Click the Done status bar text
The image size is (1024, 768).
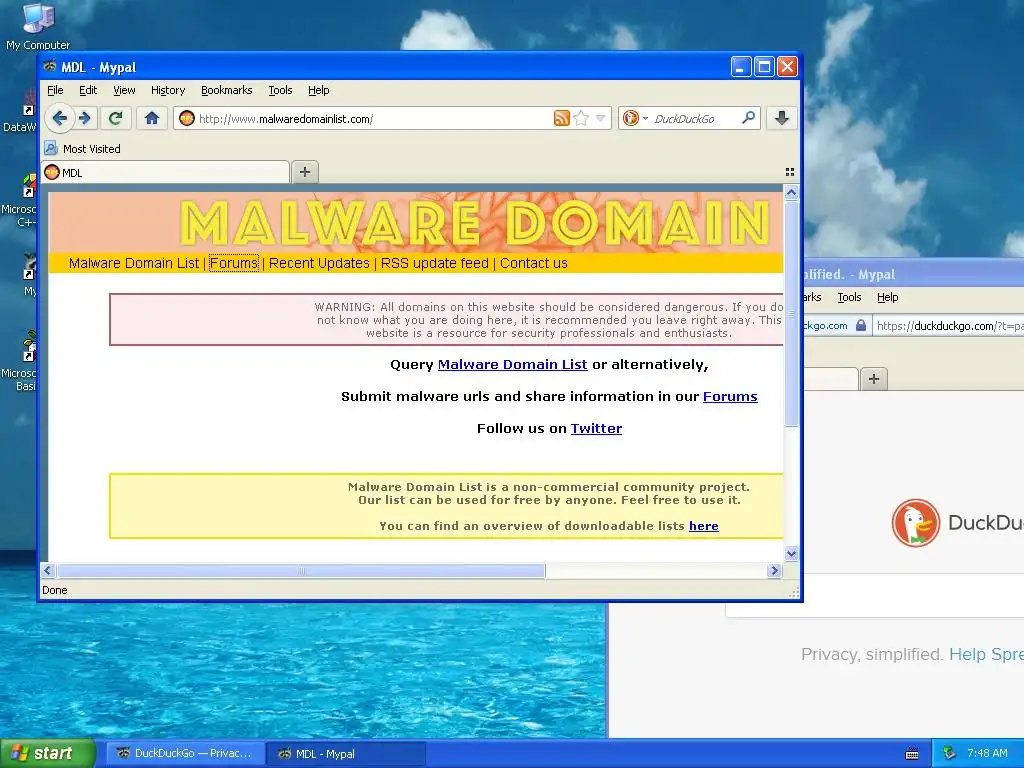55,590
